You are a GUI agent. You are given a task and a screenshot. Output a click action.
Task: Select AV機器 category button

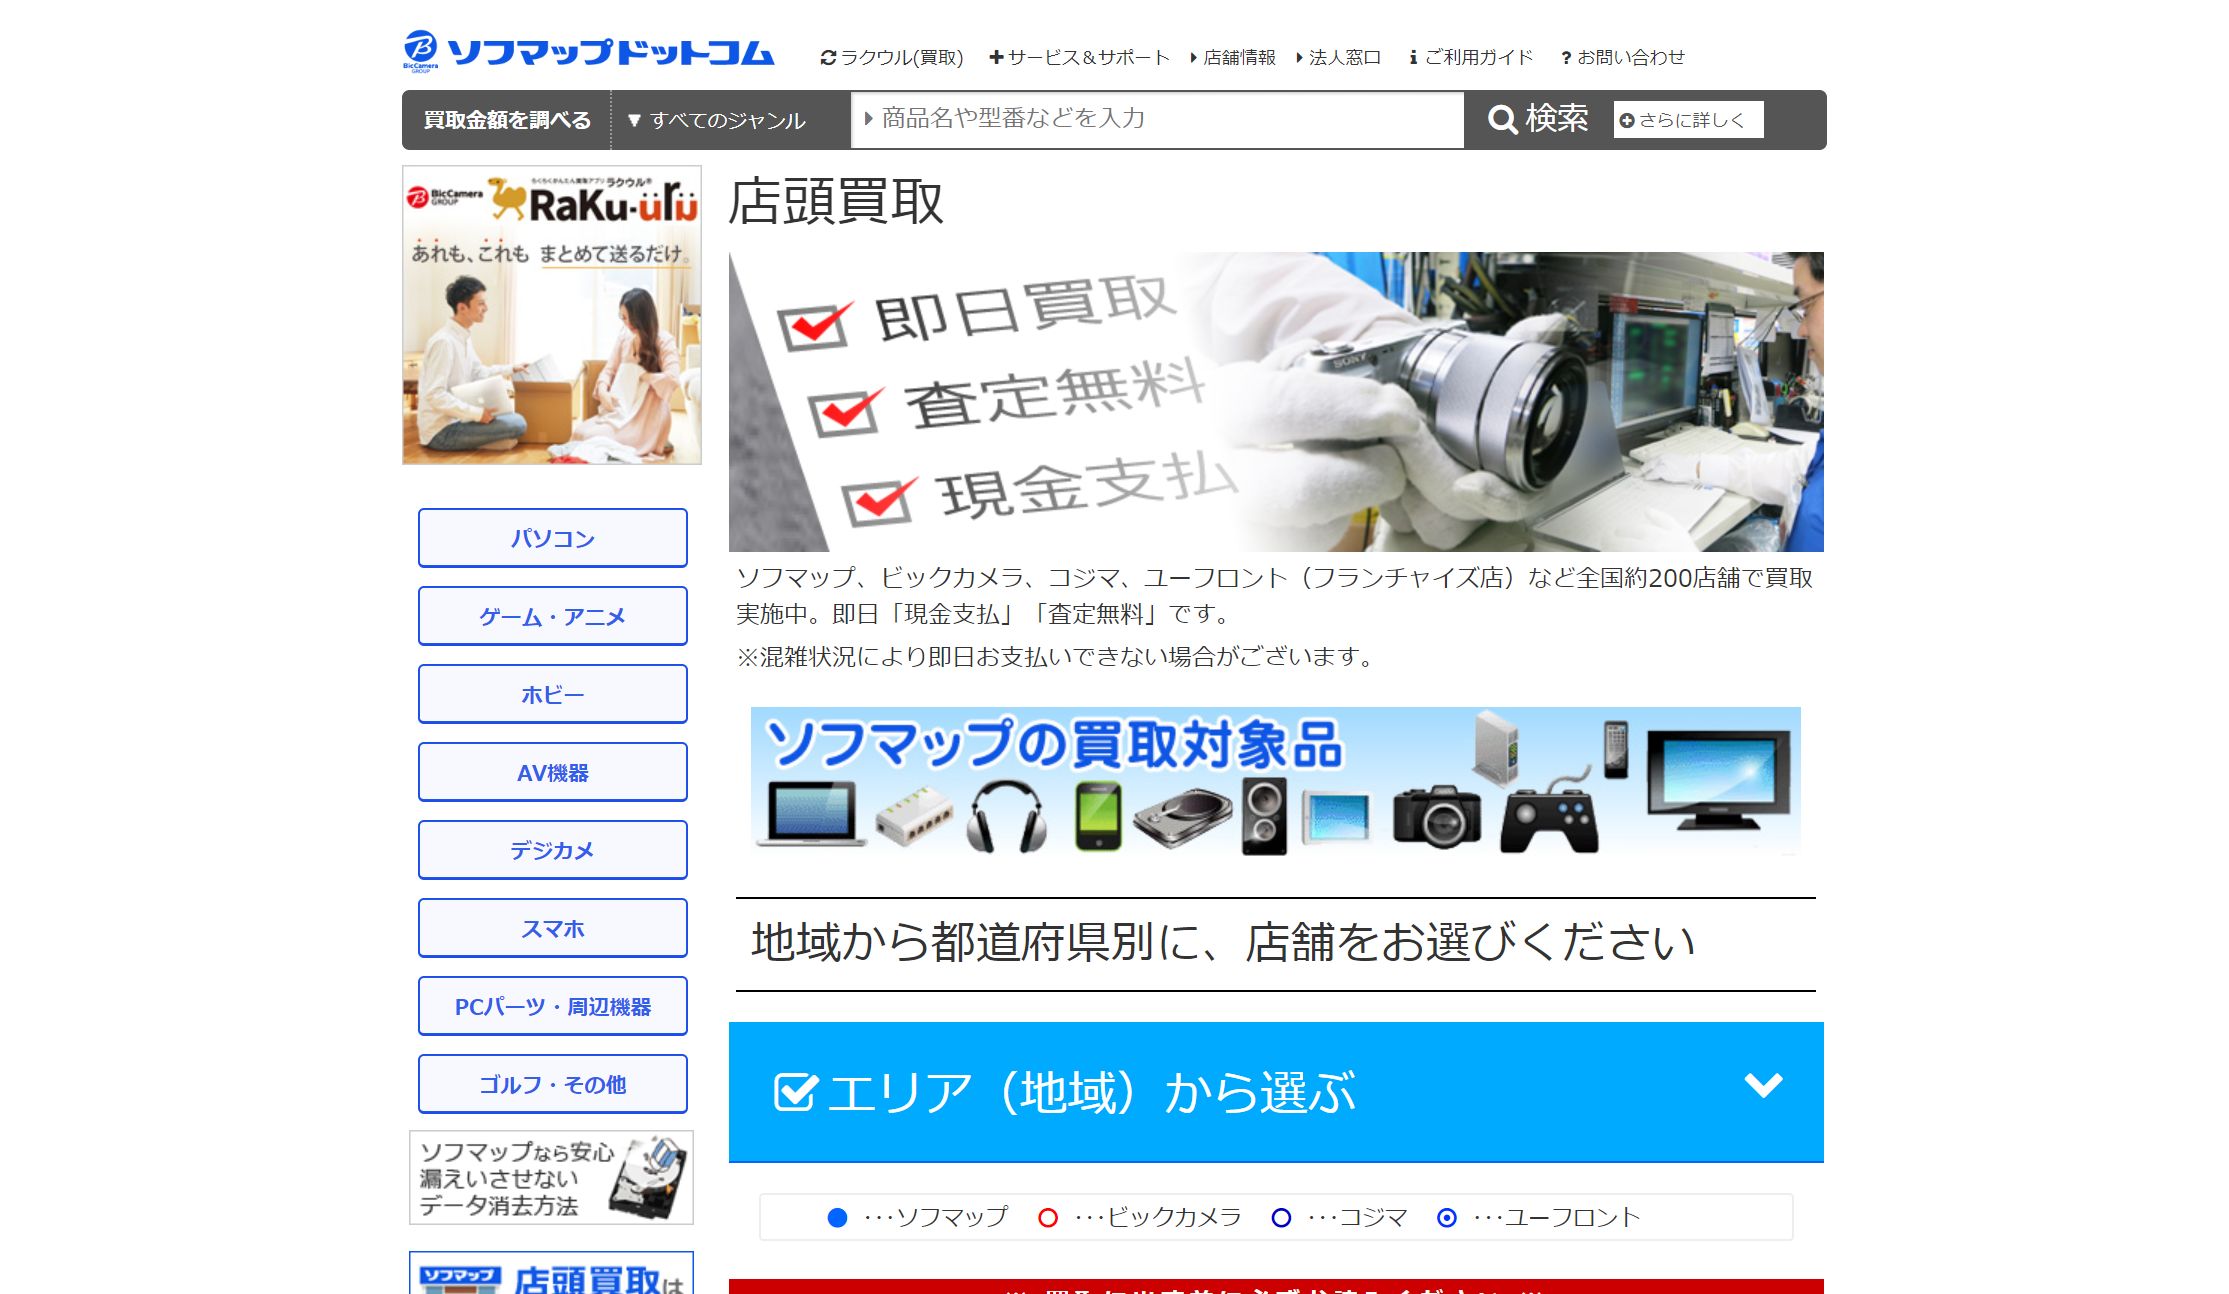[553, 772]
